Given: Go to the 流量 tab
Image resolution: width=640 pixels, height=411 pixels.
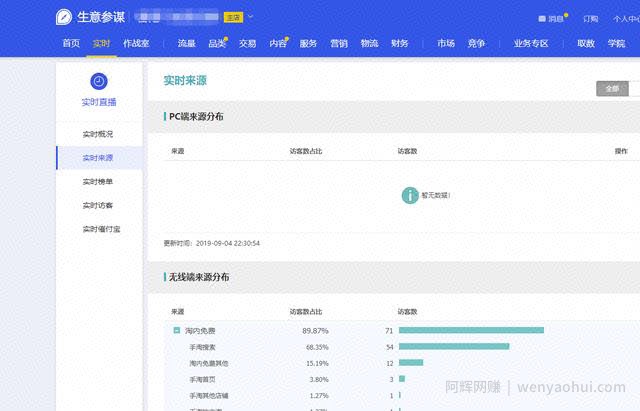Looking at the screenshot, I should point(187,43).
